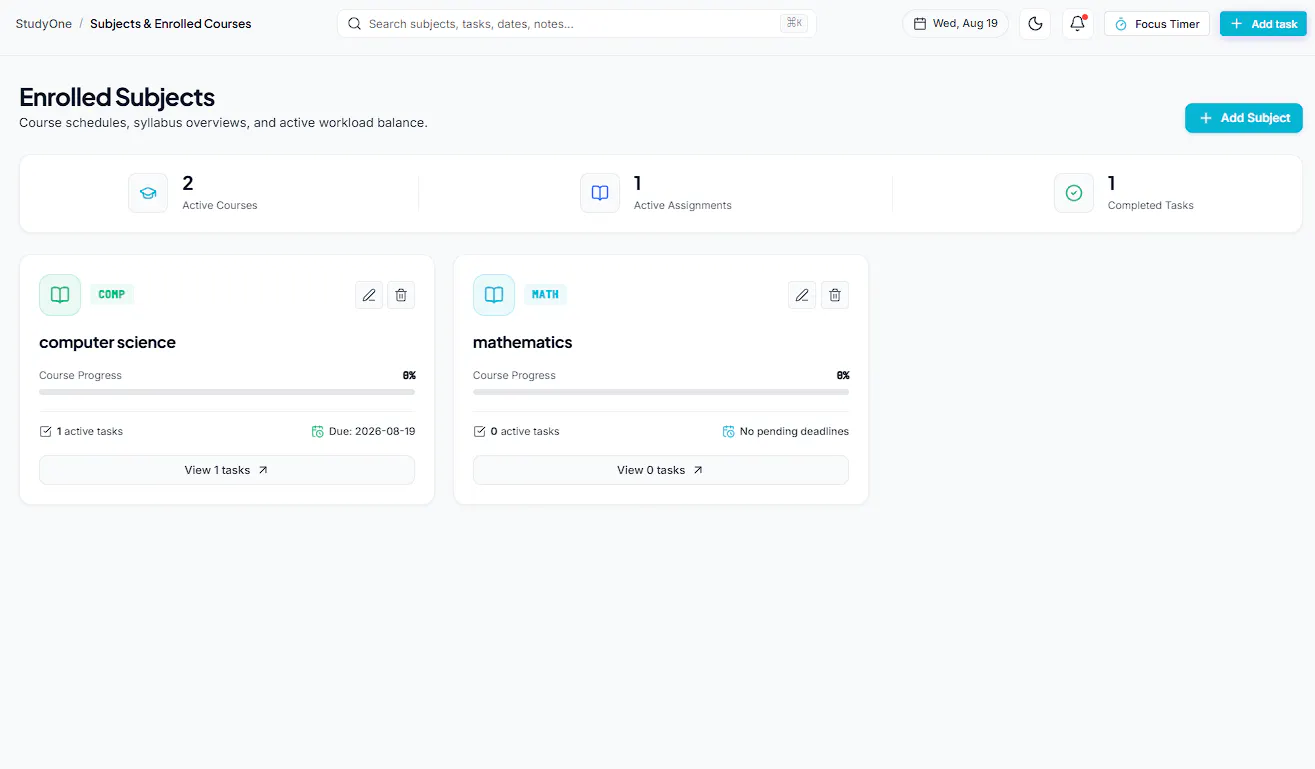Edit mathematics subject pencil icon
Image resolution: width=1315 pixels, height=769 pixels.
click(x=802, y=295)
